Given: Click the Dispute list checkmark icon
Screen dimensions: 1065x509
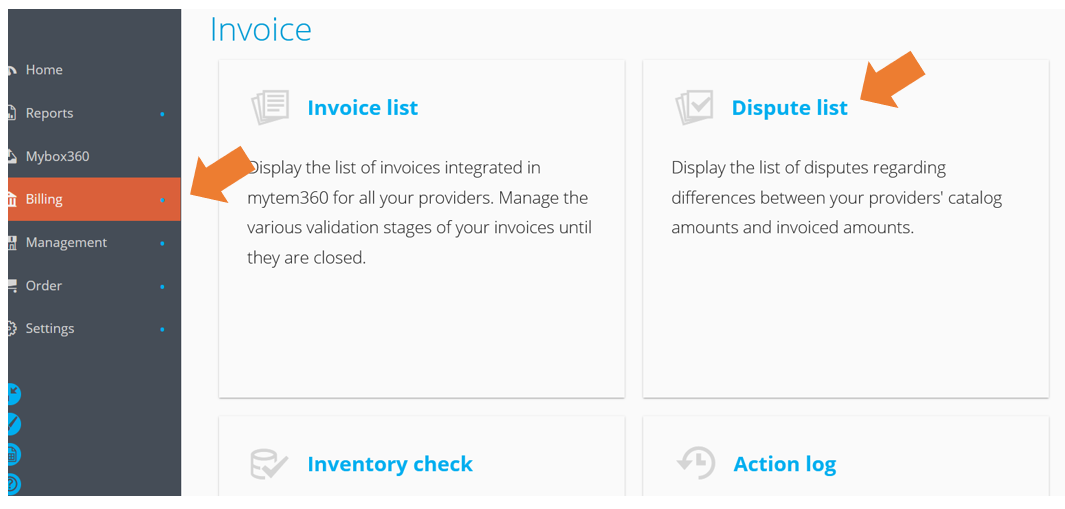Looking at the screenshot, I should [693, 107].
